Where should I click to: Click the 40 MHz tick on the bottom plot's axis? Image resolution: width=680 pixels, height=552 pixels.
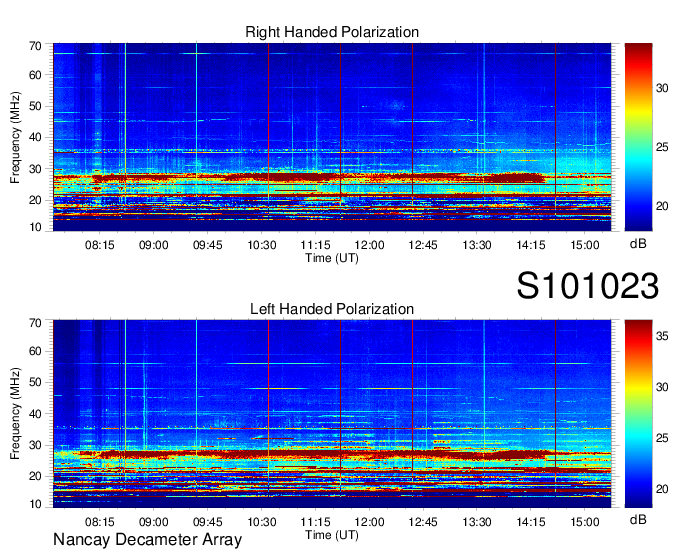(35, 414)
